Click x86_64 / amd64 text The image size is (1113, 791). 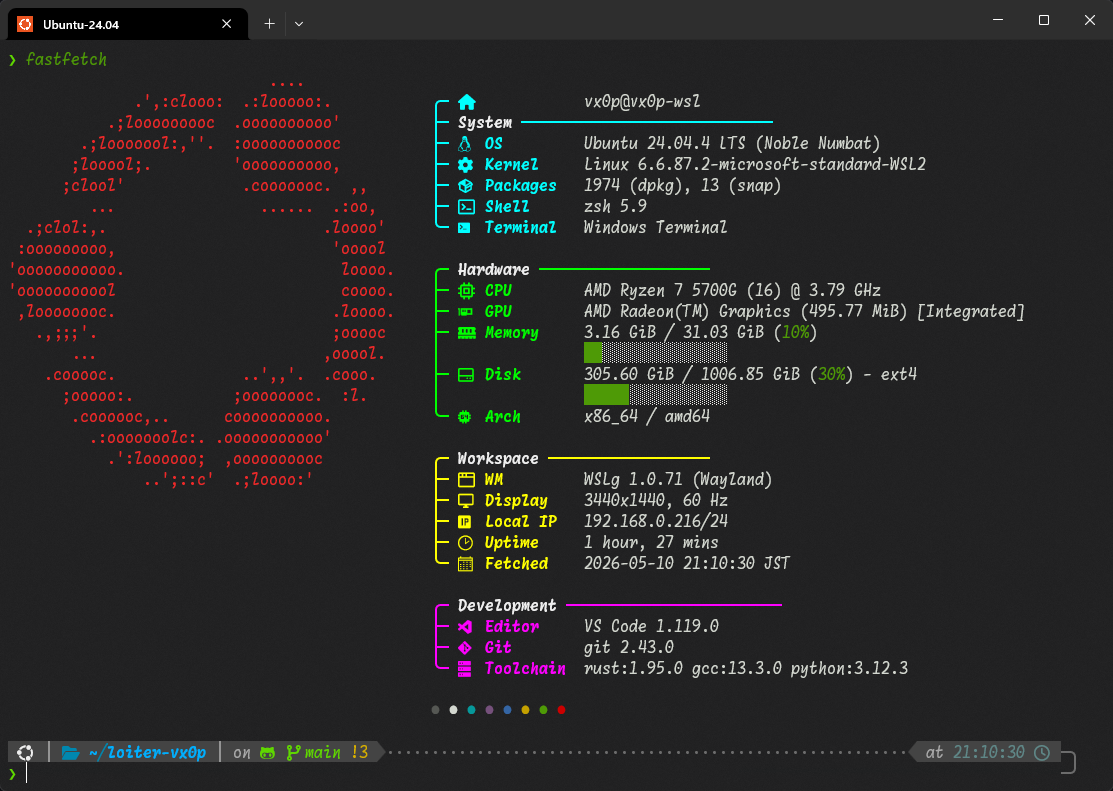coord(647,417)
